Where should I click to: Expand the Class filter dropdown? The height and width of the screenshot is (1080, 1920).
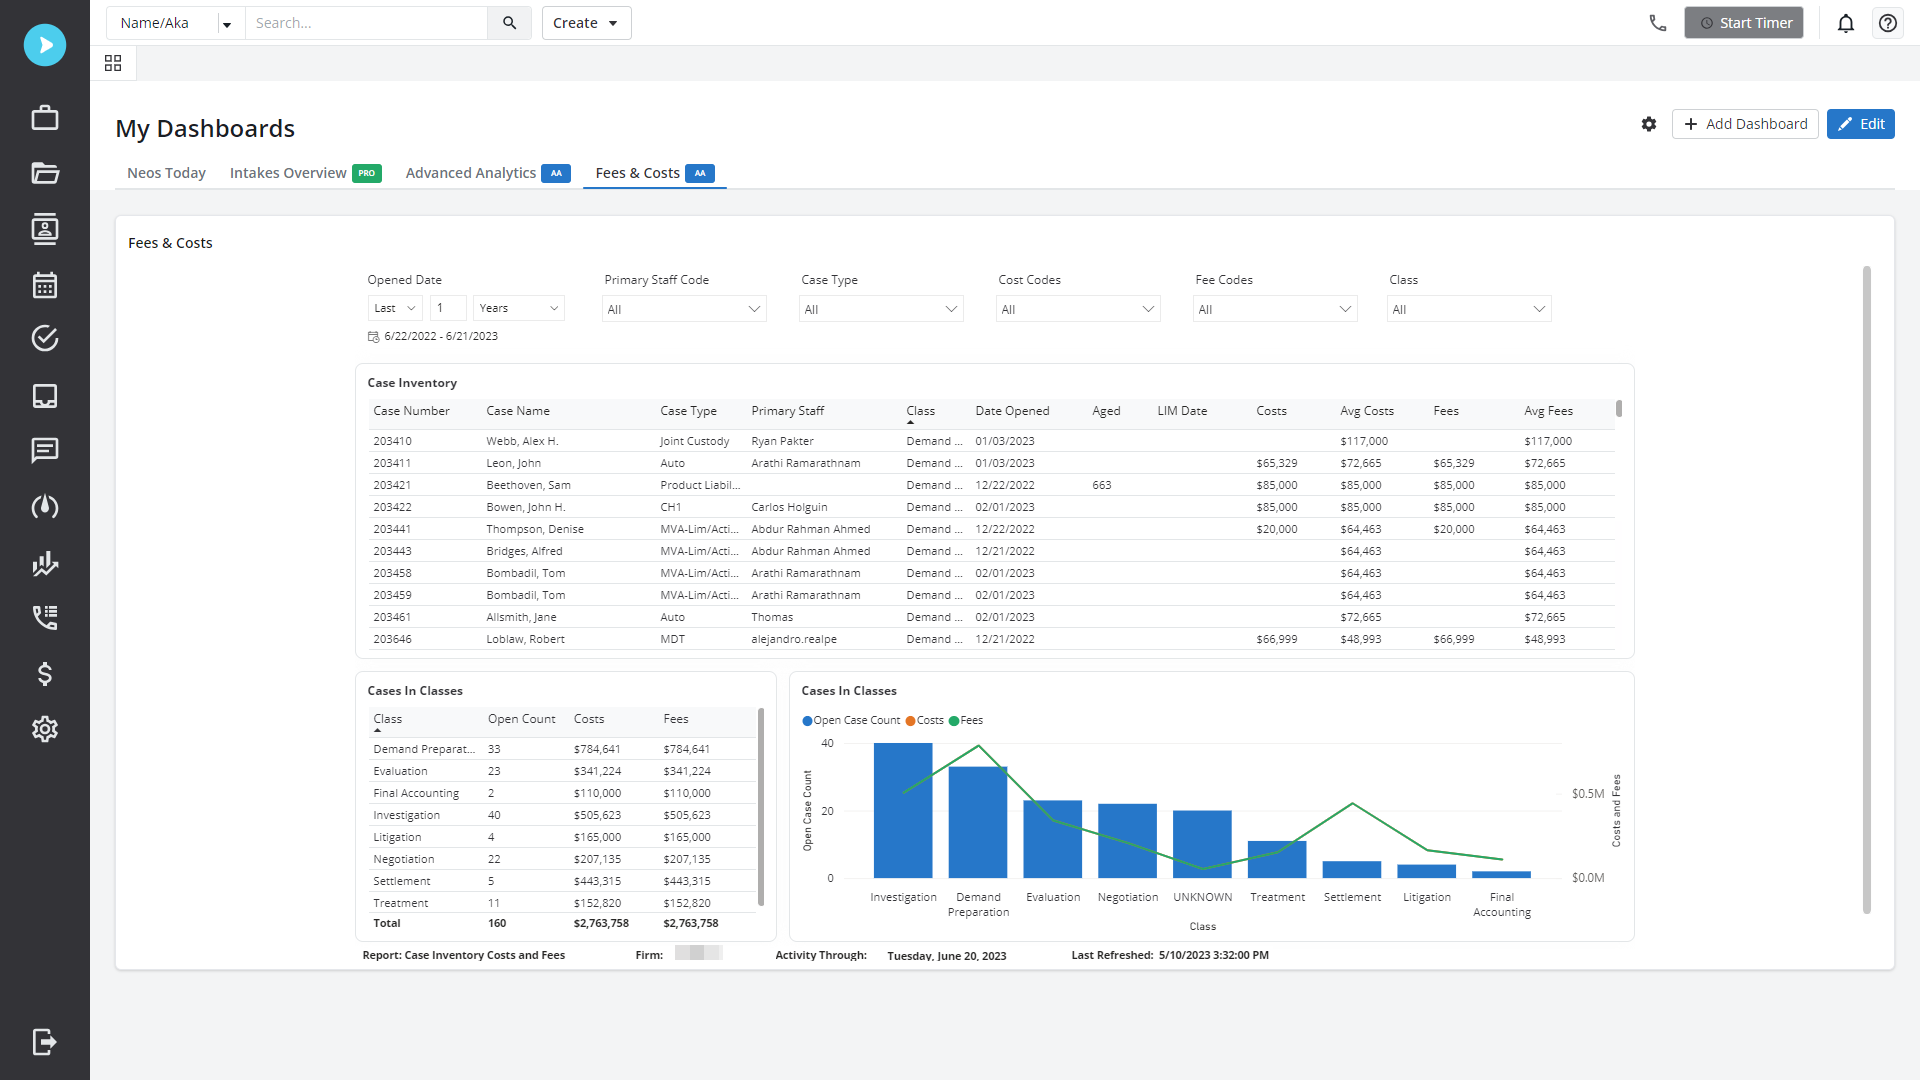click(x=1469, y=309)
